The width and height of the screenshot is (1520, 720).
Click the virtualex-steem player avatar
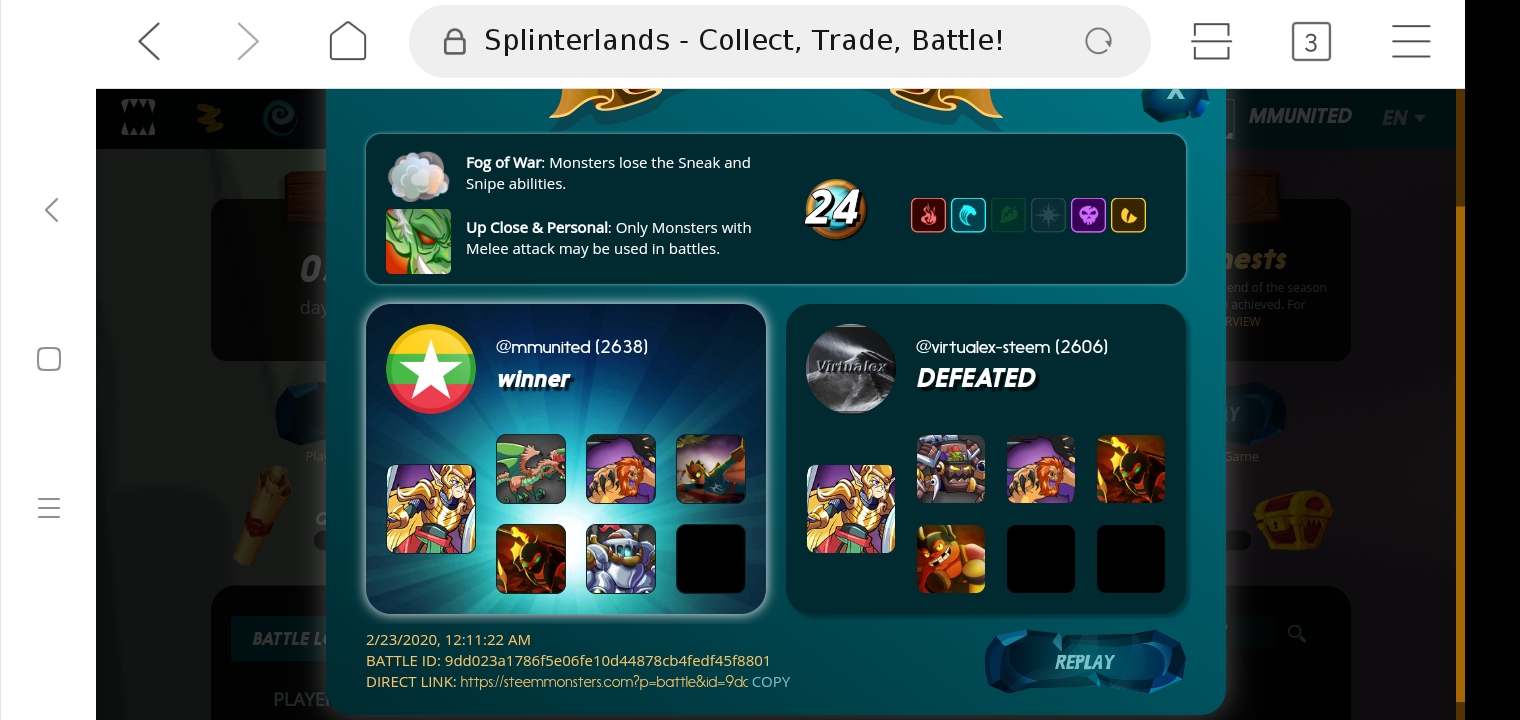coord(851,369)
